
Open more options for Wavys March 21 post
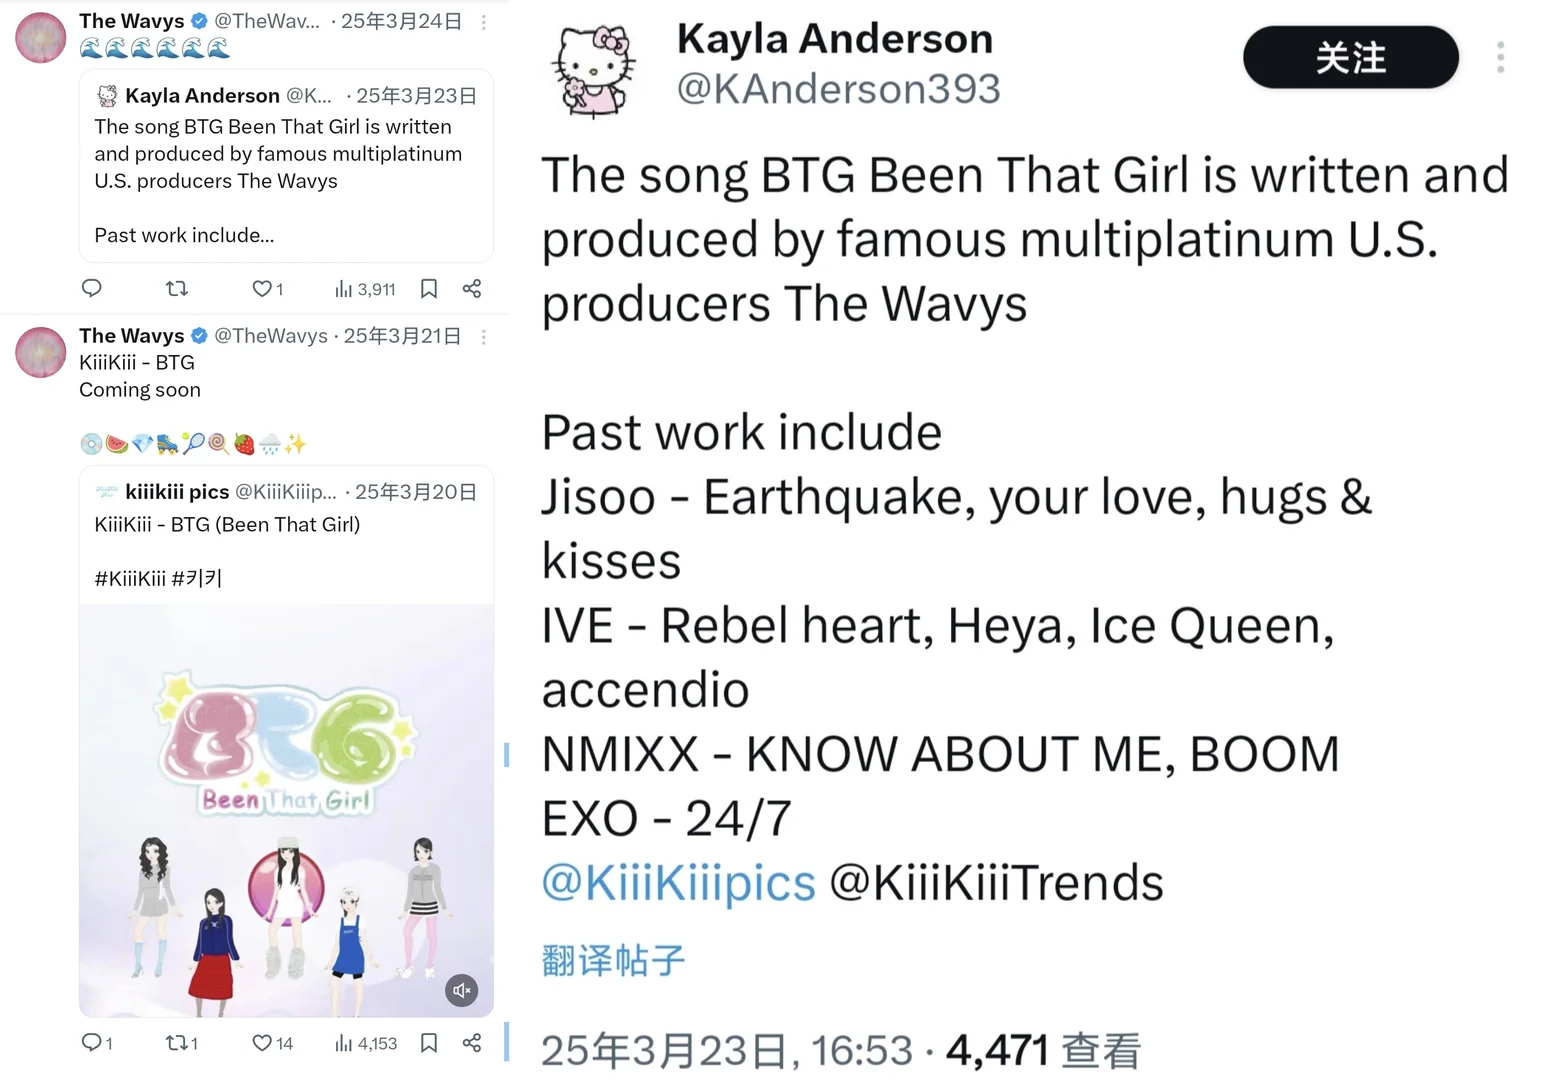484,337
